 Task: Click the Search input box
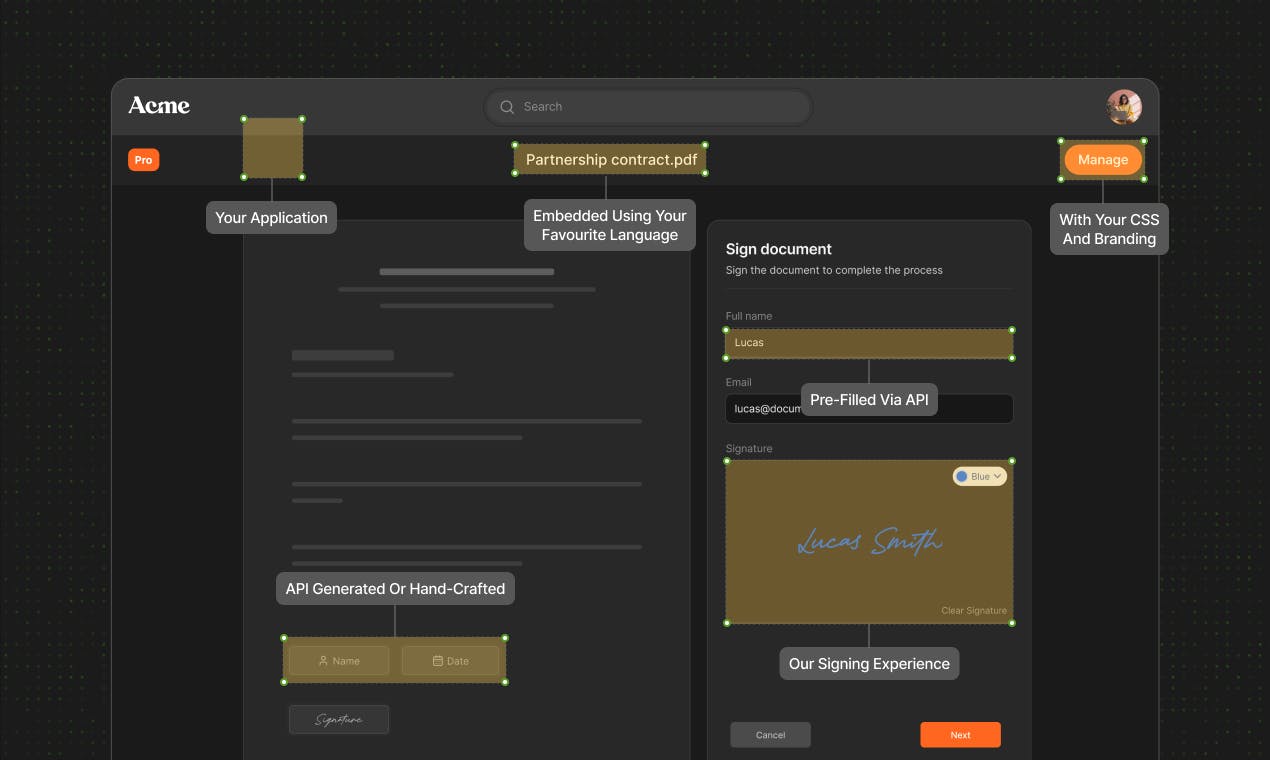click(648, 107)
